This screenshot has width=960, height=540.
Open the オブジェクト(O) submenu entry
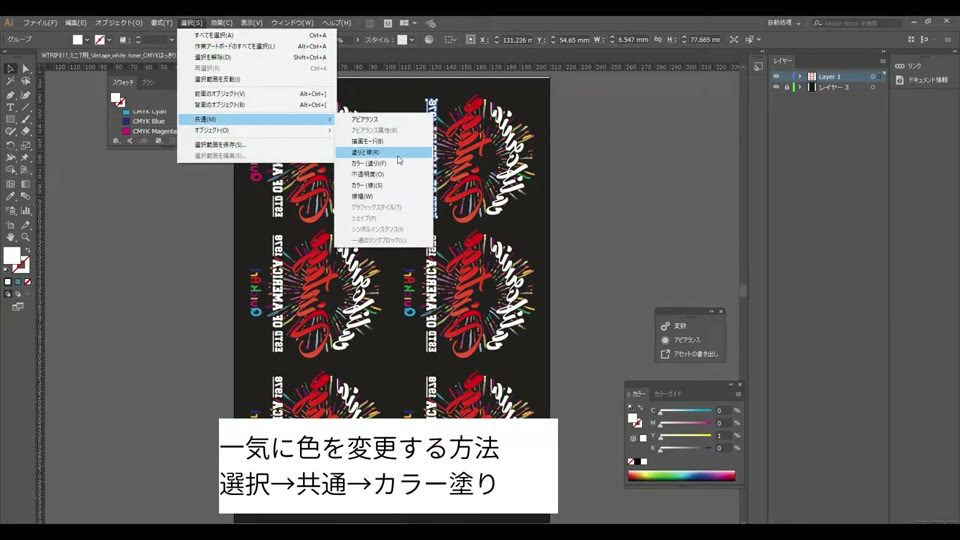257,130
